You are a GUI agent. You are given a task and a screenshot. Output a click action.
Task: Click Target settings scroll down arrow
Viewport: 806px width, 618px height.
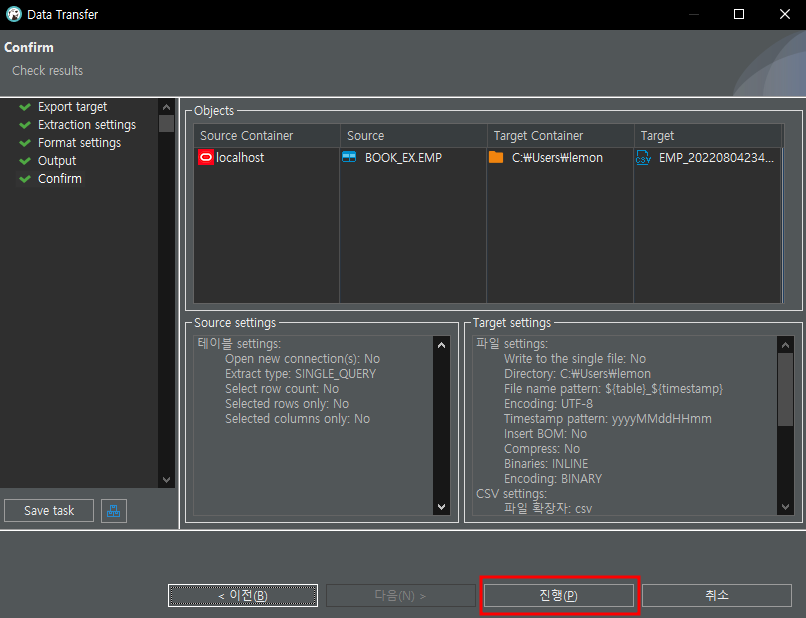pyautogui.click(x=785, y=507)
